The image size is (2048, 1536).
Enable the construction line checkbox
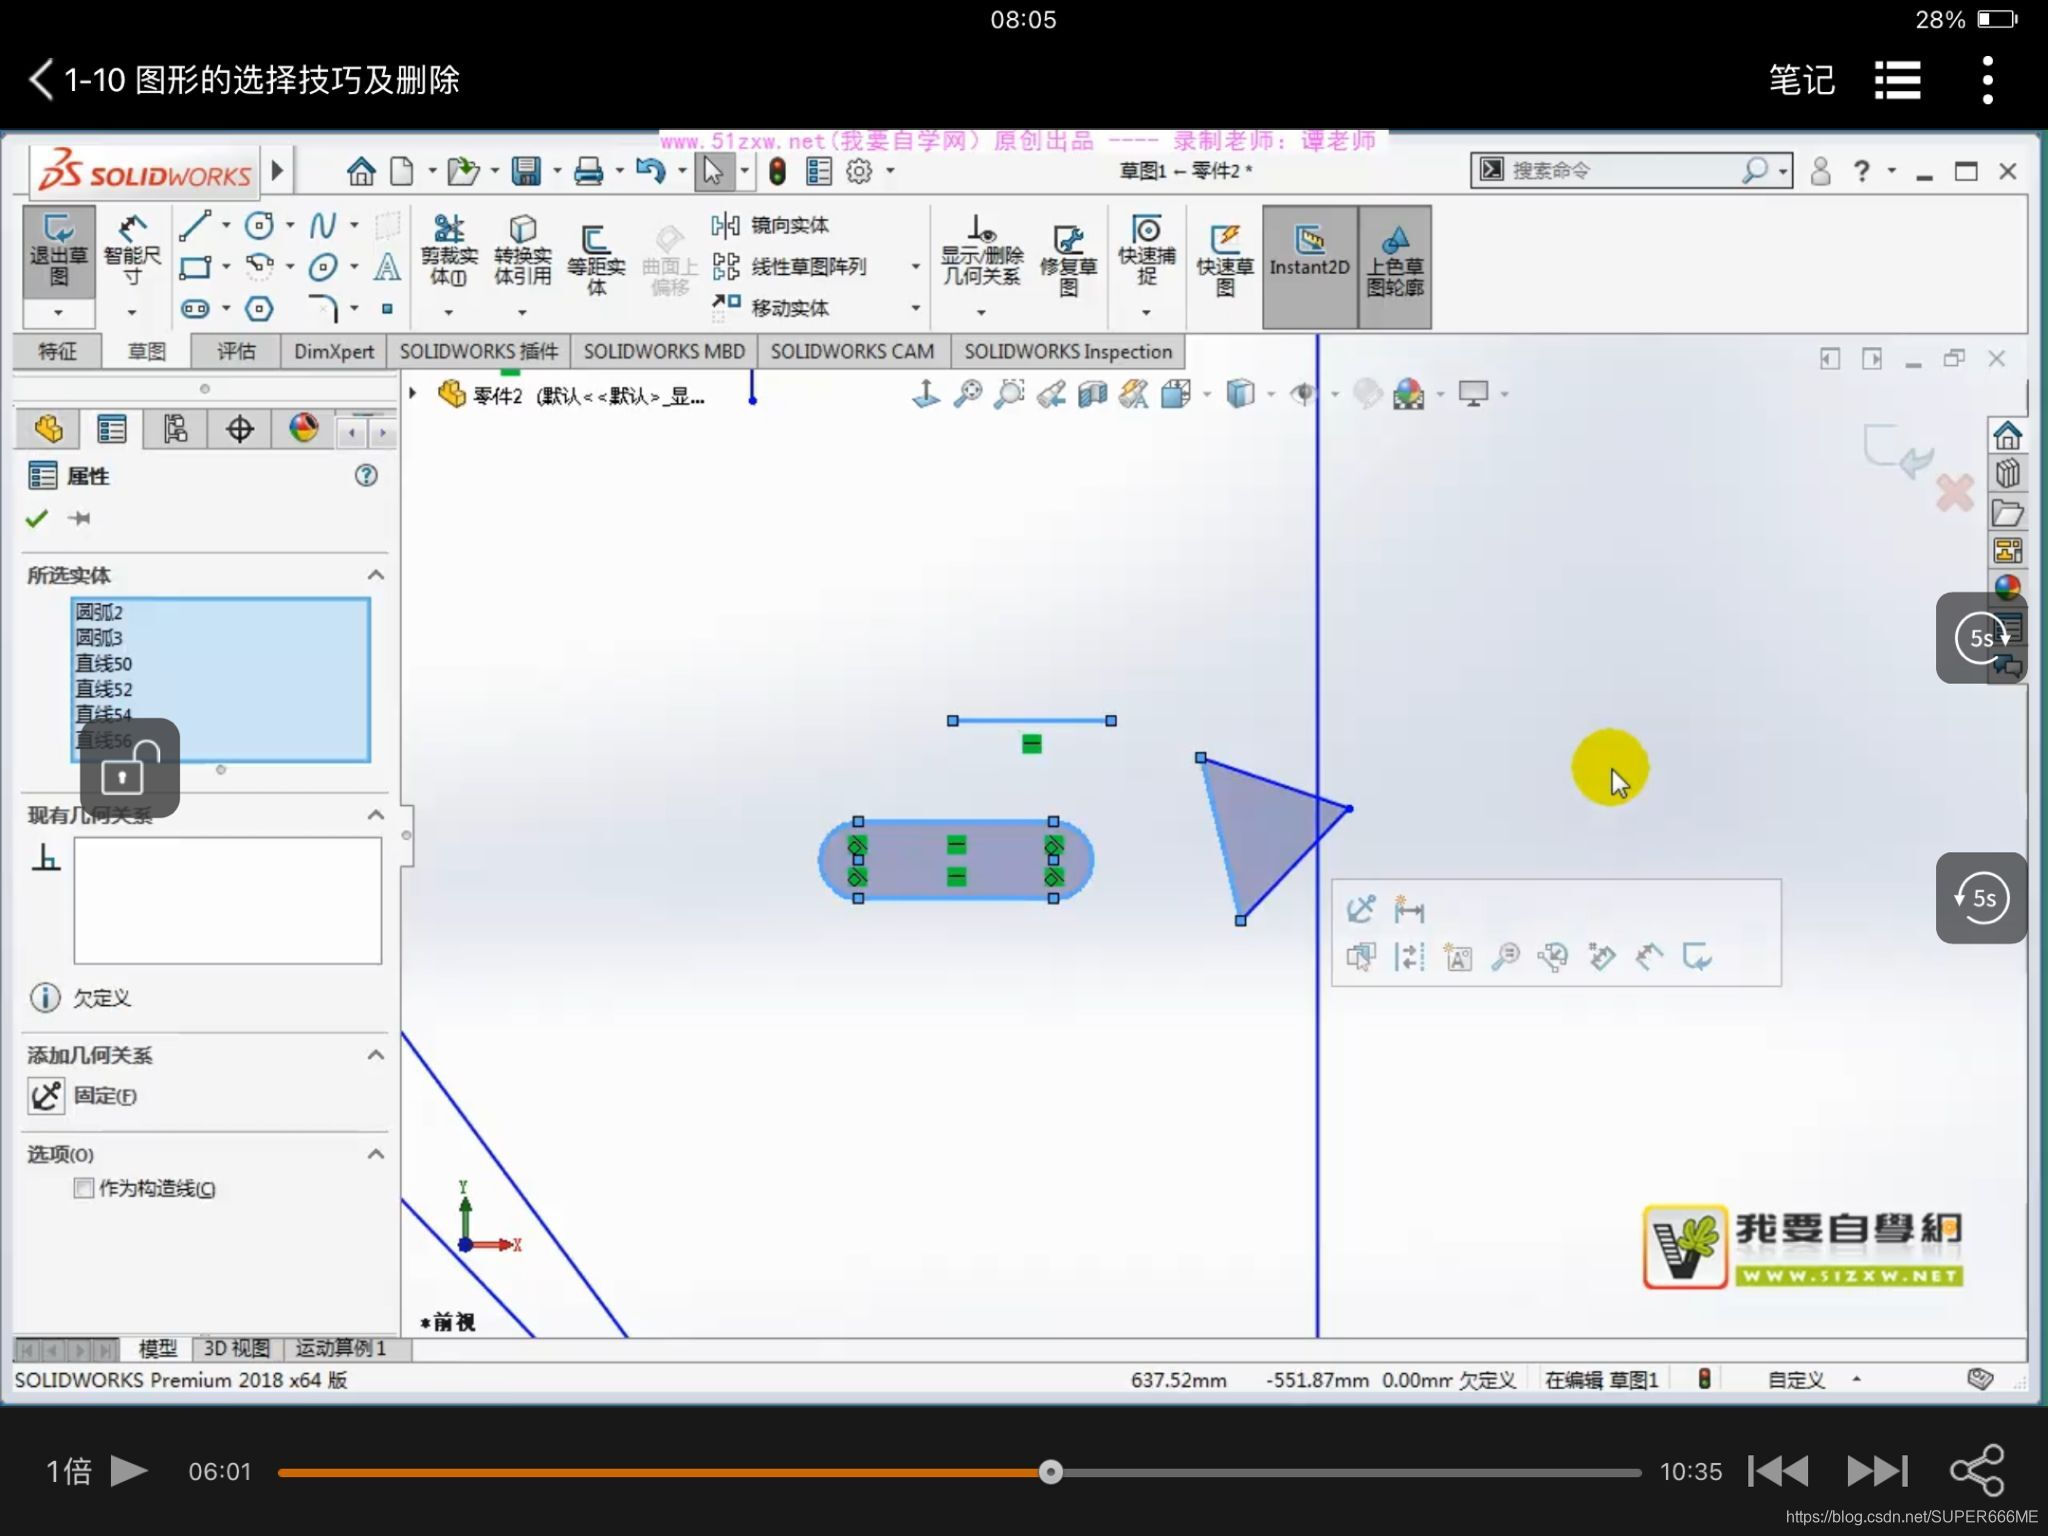[x=84, y=1188]
